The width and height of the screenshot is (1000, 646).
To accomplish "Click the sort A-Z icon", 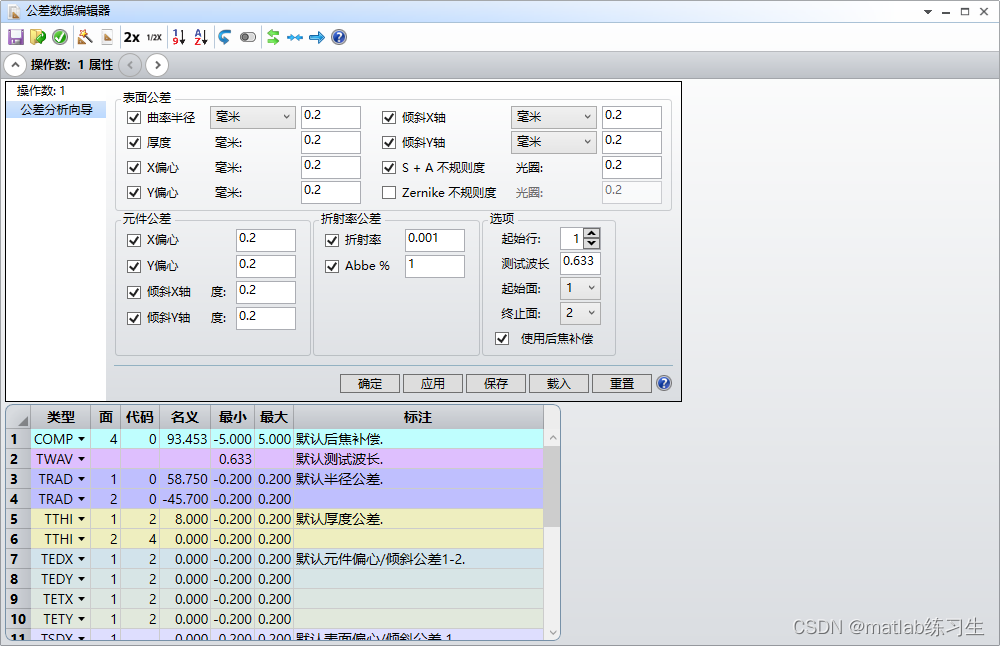I will [201, 37].
